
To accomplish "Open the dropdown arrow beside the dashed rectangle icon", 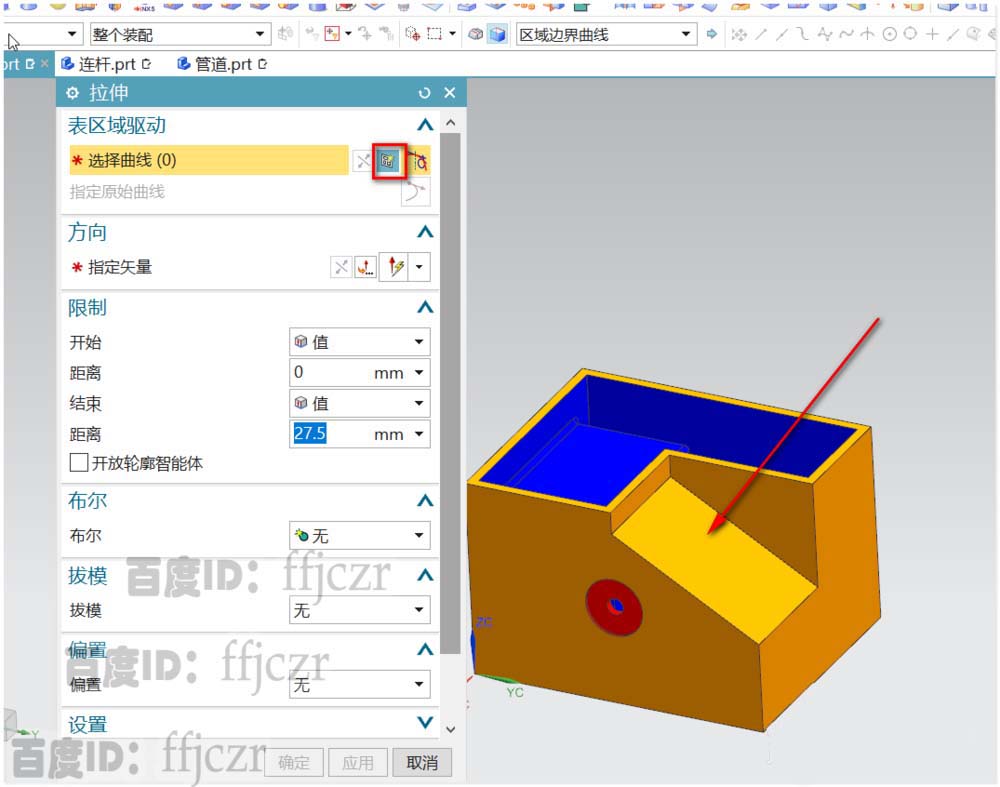I will [452, 34].
